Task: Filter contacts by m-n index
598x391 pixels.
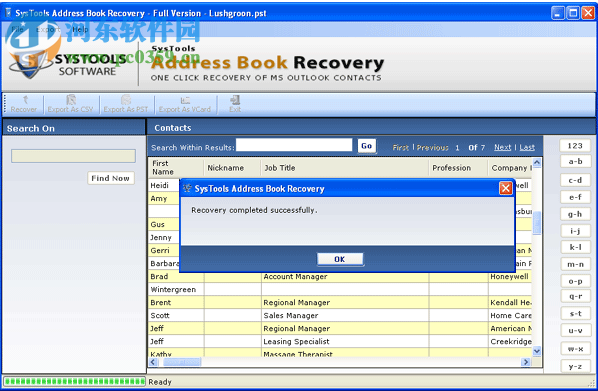Action: [575, 264]
